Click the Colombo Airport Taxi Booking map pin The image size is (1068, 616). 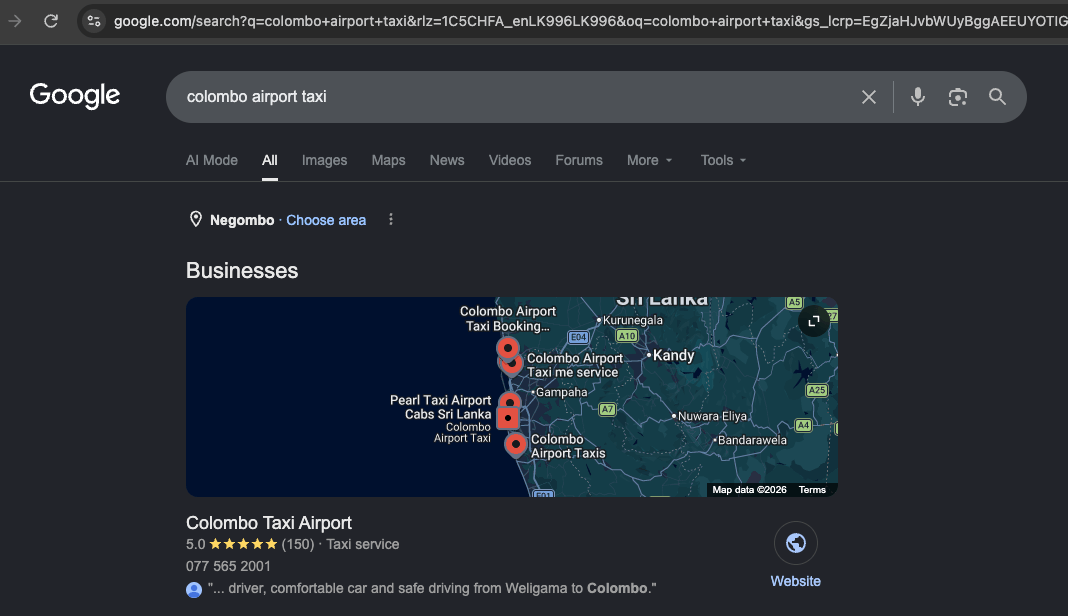pos(507,349)
